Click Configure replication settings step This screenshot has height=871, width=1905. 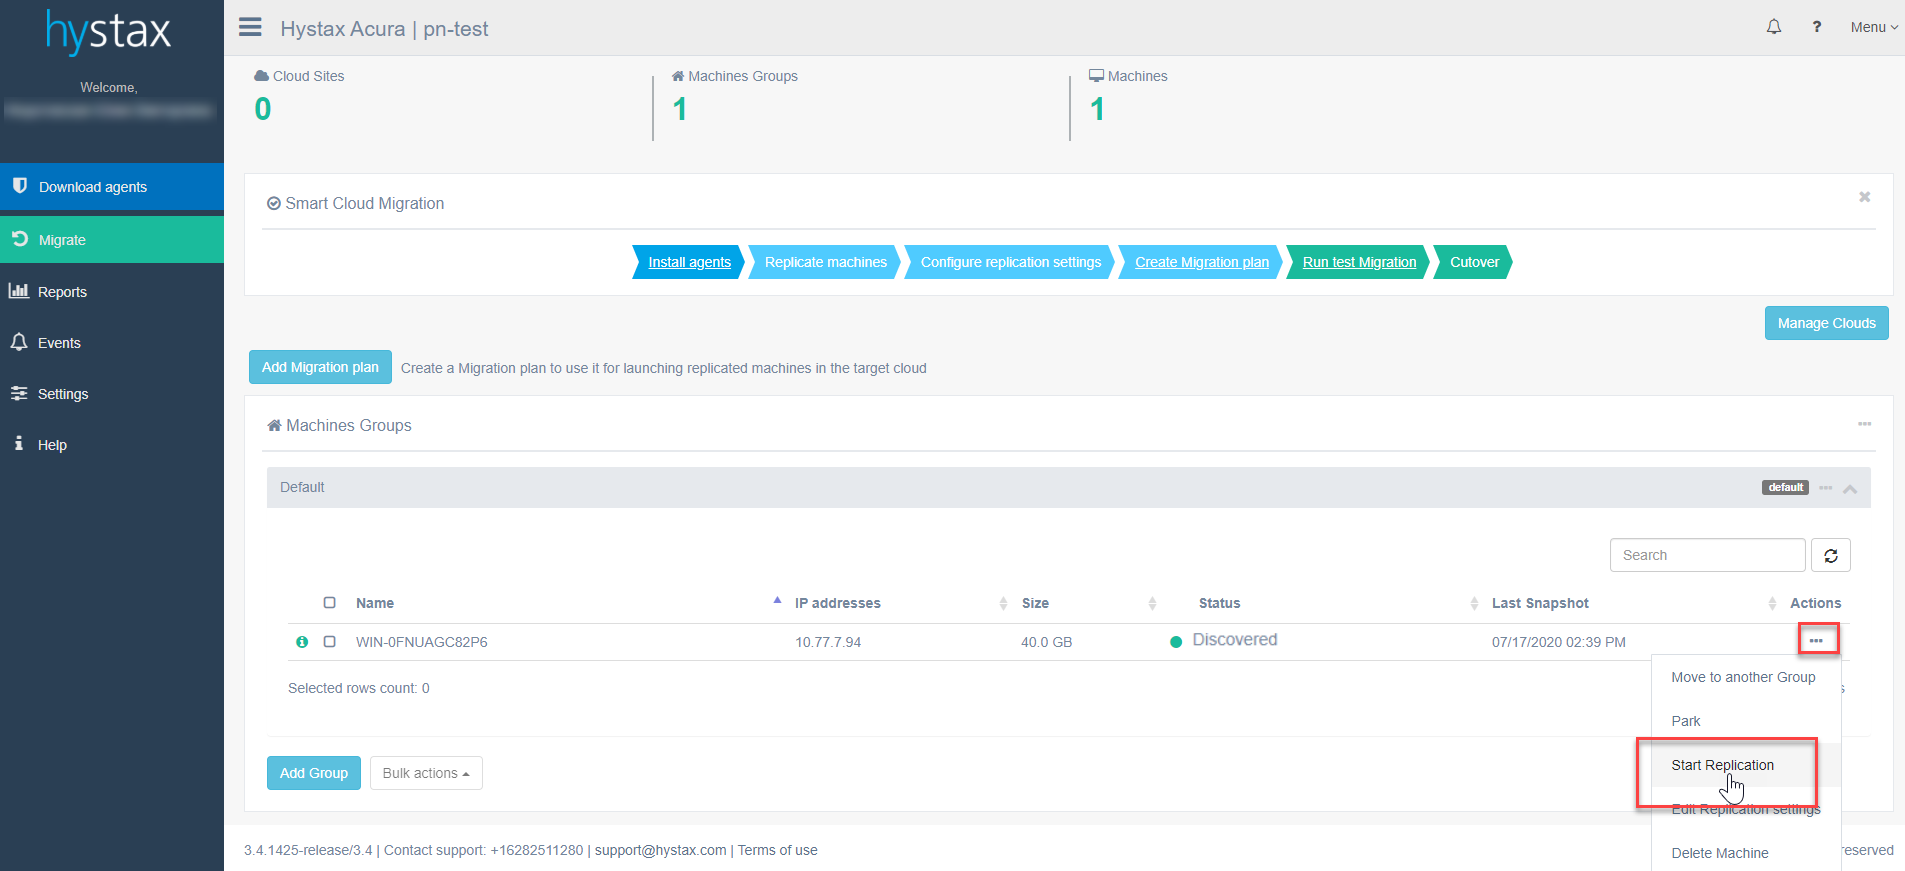tap(1010, 262)
